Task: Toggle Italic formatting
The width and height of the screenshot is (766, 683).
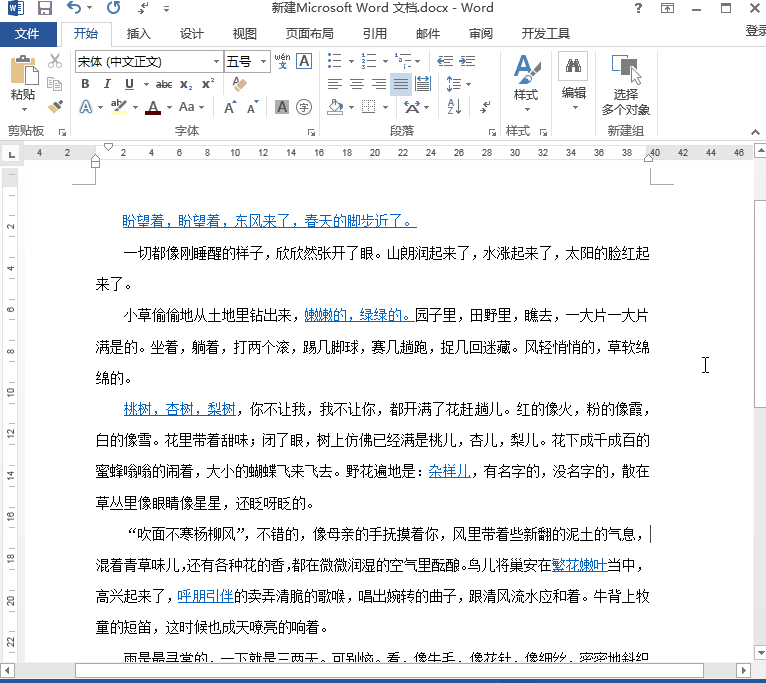Action: pos(107,84)
